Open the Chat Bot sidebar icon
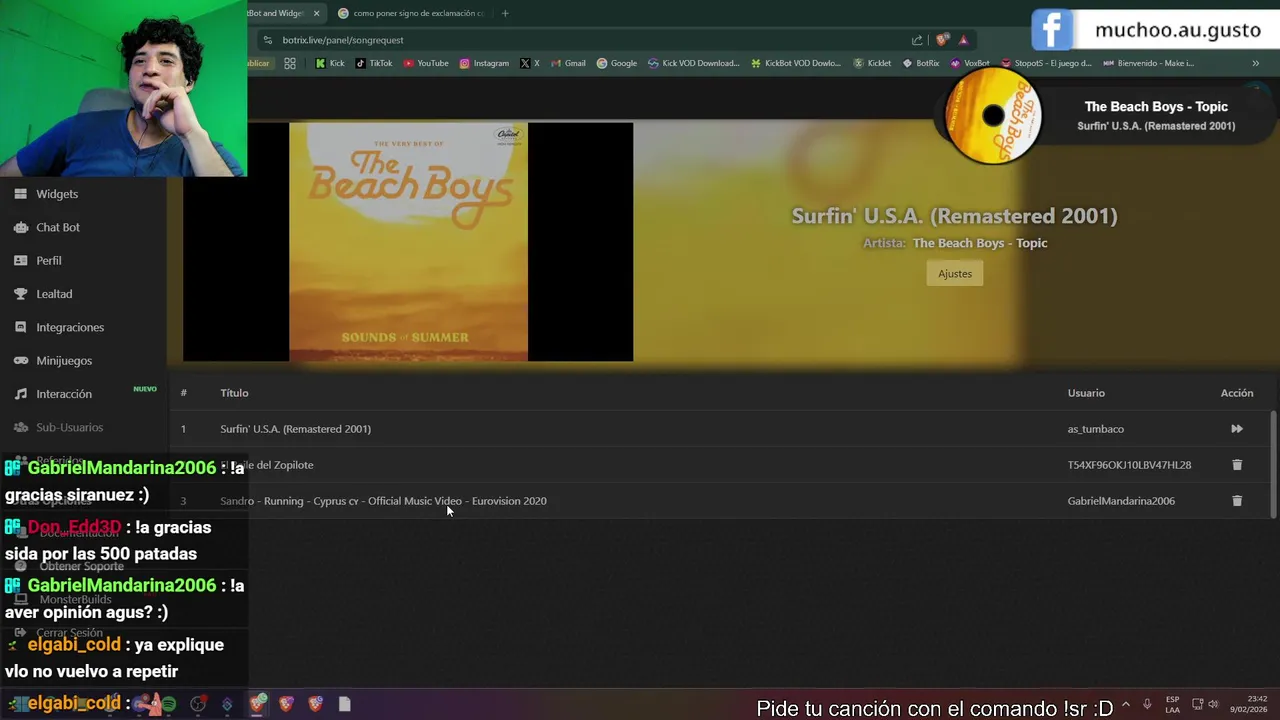This screenshot has height=720, width=1280. click(x=20, y=227)
